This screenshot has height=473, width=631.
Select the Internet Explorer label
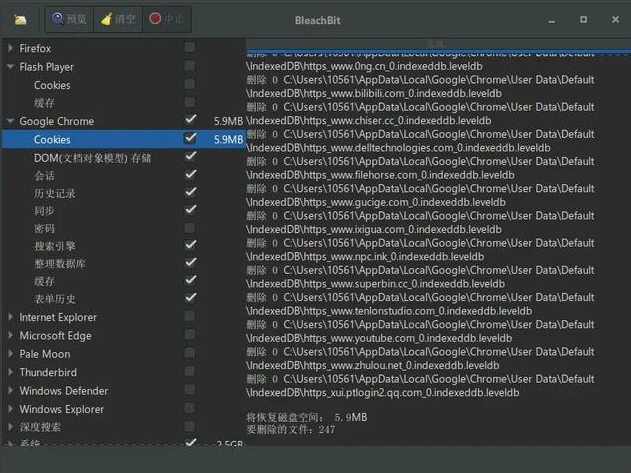pos(58,317)
